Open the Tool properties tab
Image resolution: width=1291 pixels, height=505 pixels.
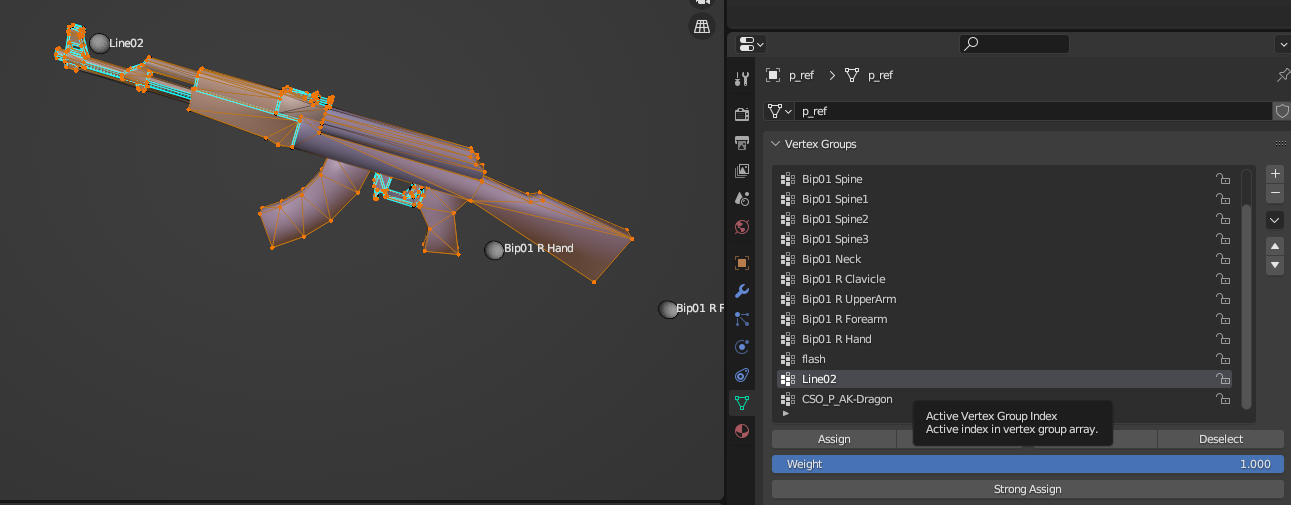[x=742, y=79]
